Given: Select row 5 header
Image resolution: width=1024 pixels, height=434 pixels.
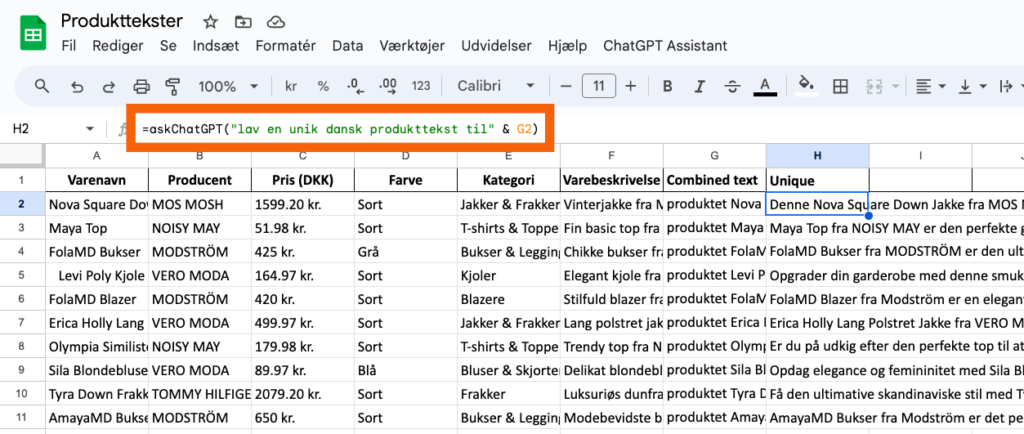Looking at the screenshot, I should point(22,275).
